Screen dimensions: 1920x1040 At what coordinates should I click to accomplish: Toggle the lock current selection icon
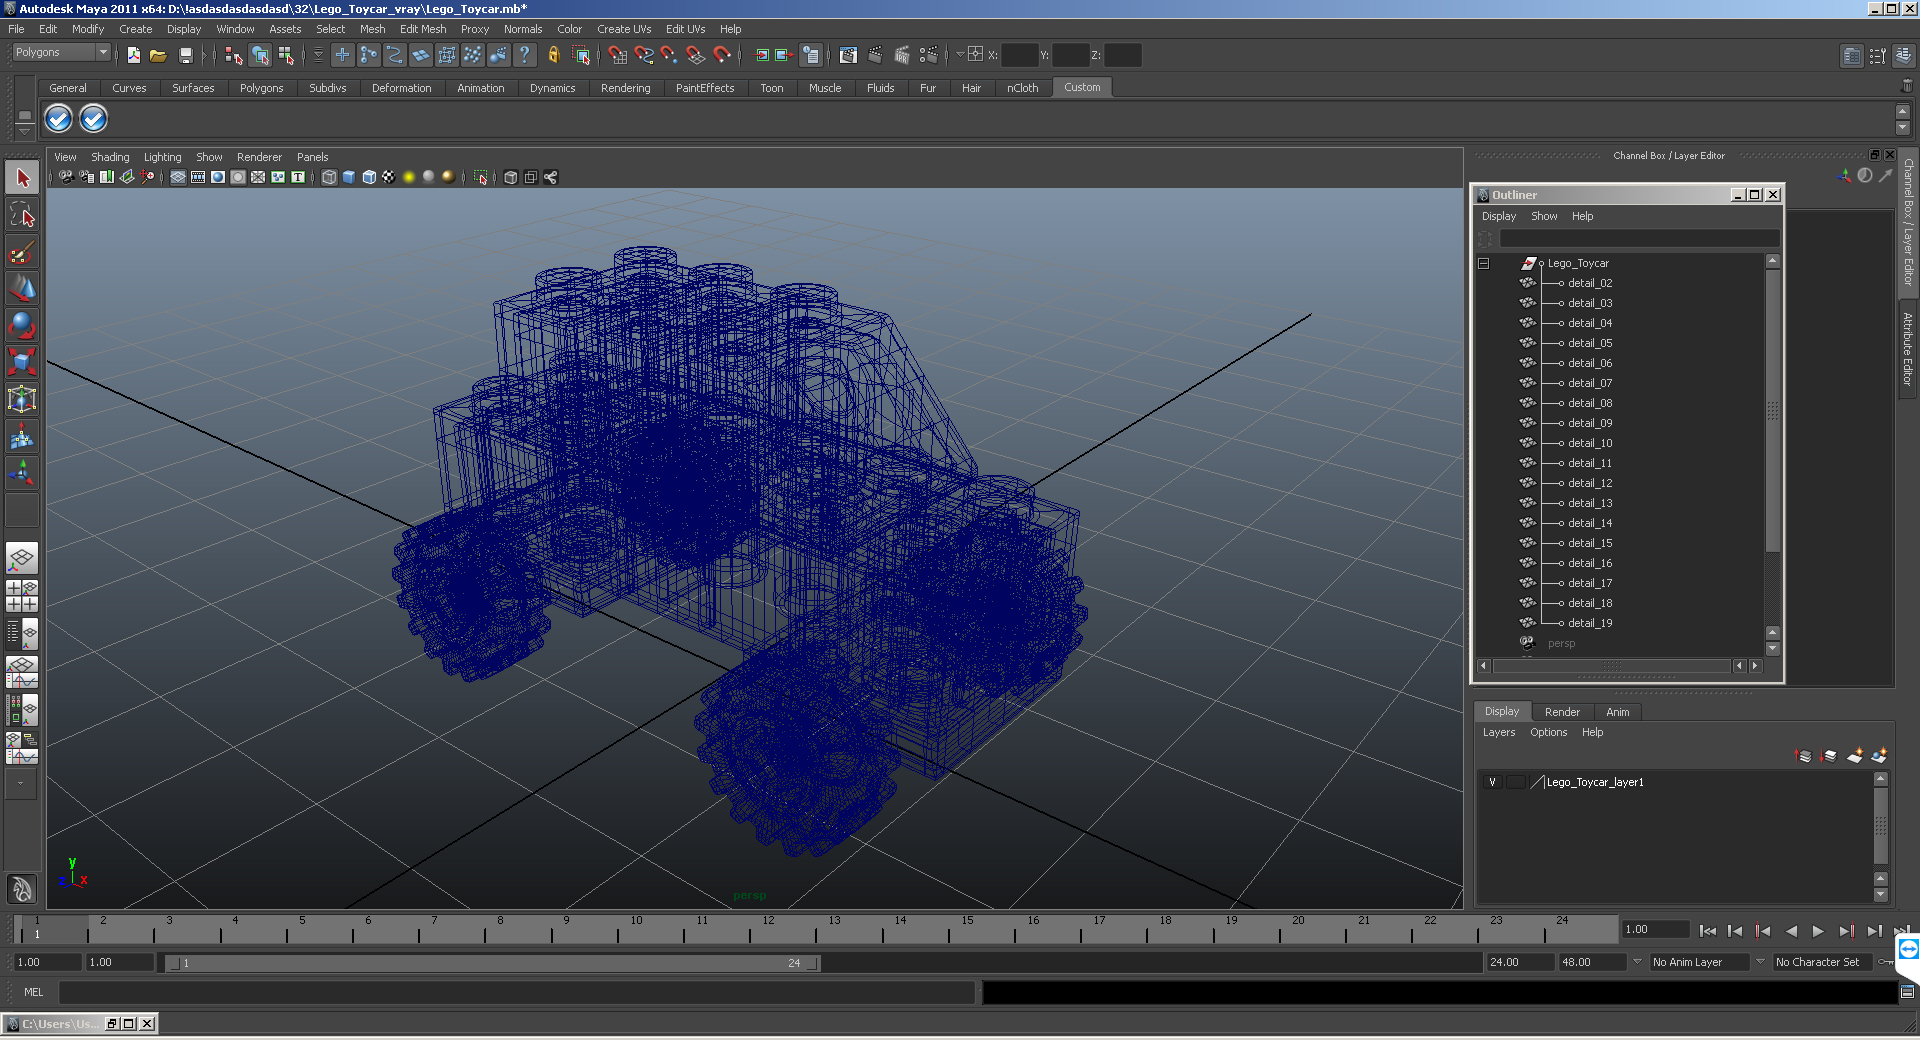pos(553,55)
